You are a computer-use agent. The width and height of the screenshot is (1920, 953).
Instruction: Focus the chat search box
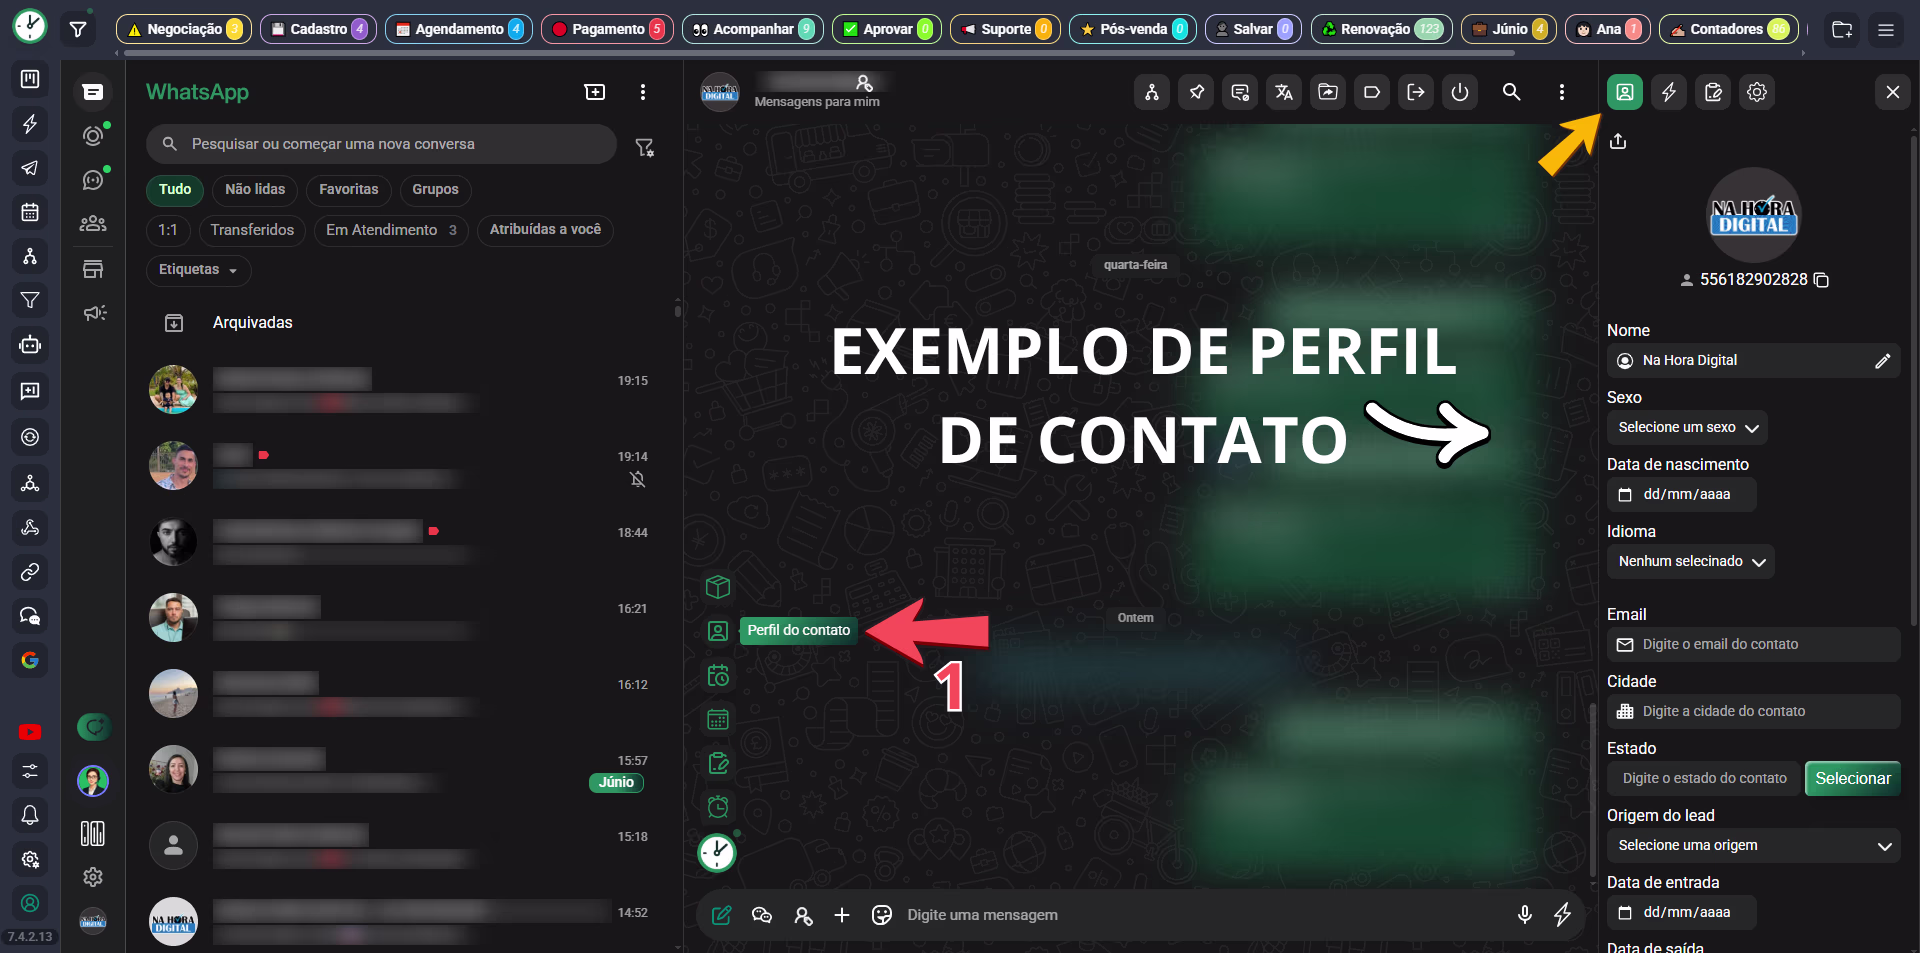[x=381, y=144]
